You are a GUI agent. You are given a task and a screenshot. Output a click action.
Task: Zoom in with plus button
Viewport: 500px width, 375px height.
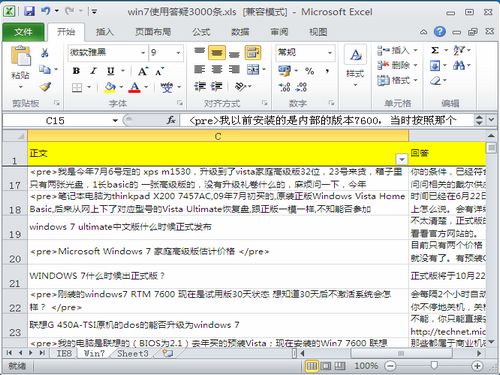point(477,366)
